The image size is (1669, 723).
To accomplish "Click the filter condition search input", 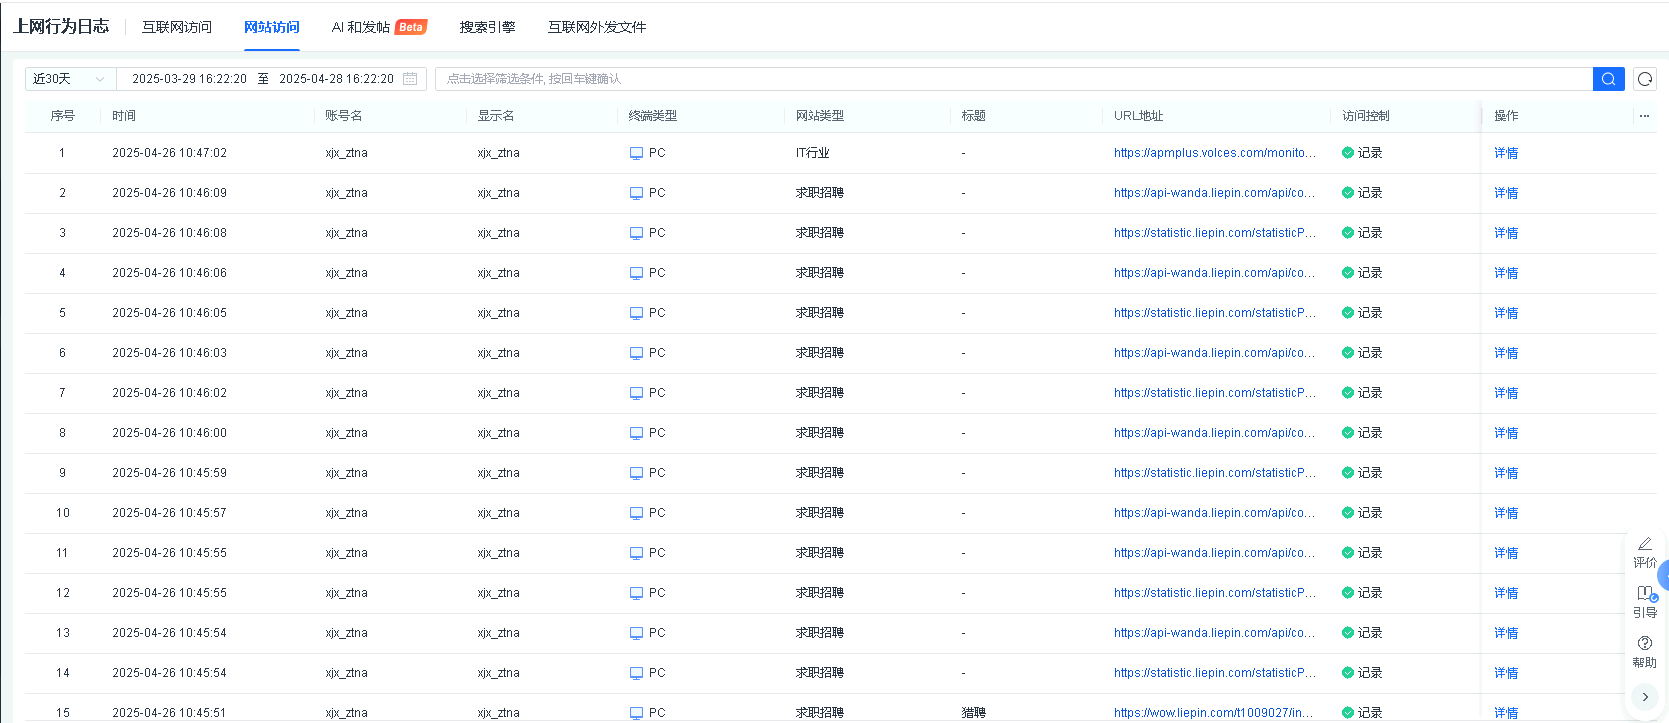I will point(1012,79).
